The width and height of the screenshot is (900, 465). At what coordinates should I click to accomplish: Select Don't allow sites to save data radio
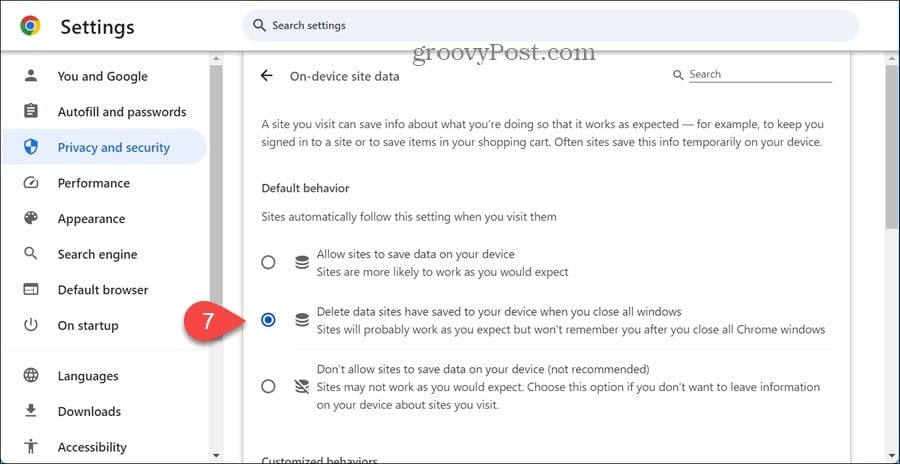click(x=268, y=386)
